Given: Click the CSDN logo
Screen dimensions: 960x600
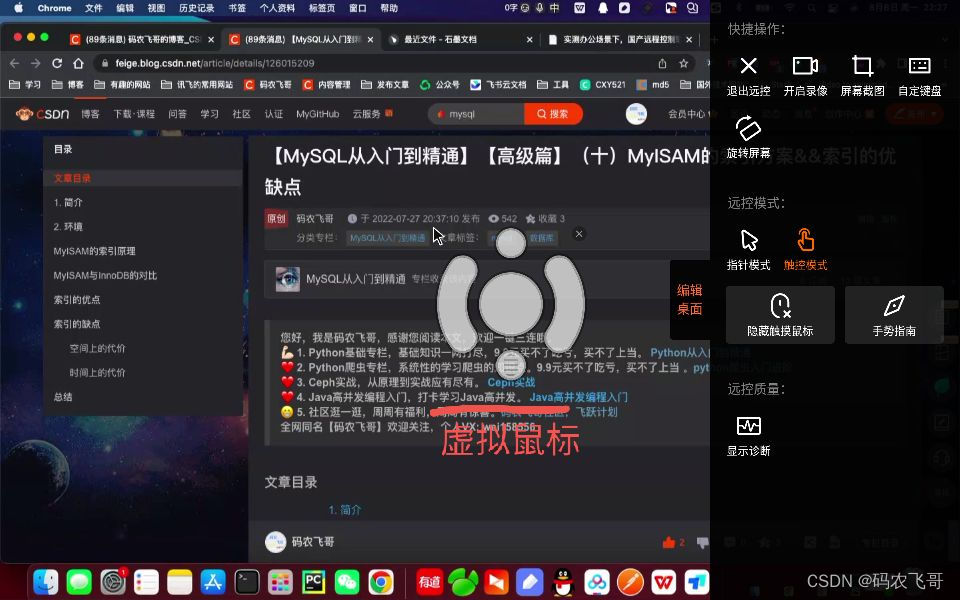Looking at the screenshot, I should click(42, 114).
